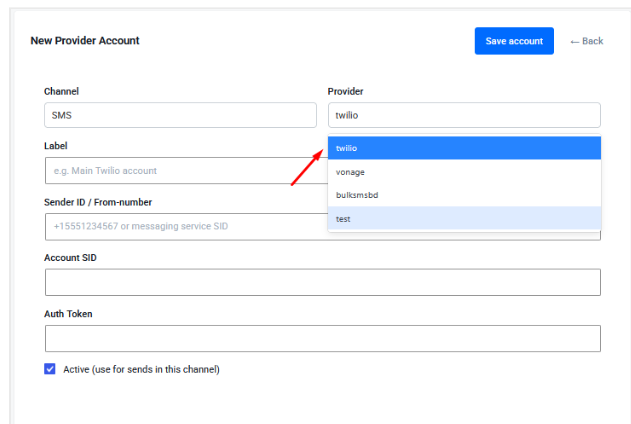Click the Save account button

point(514,41)
